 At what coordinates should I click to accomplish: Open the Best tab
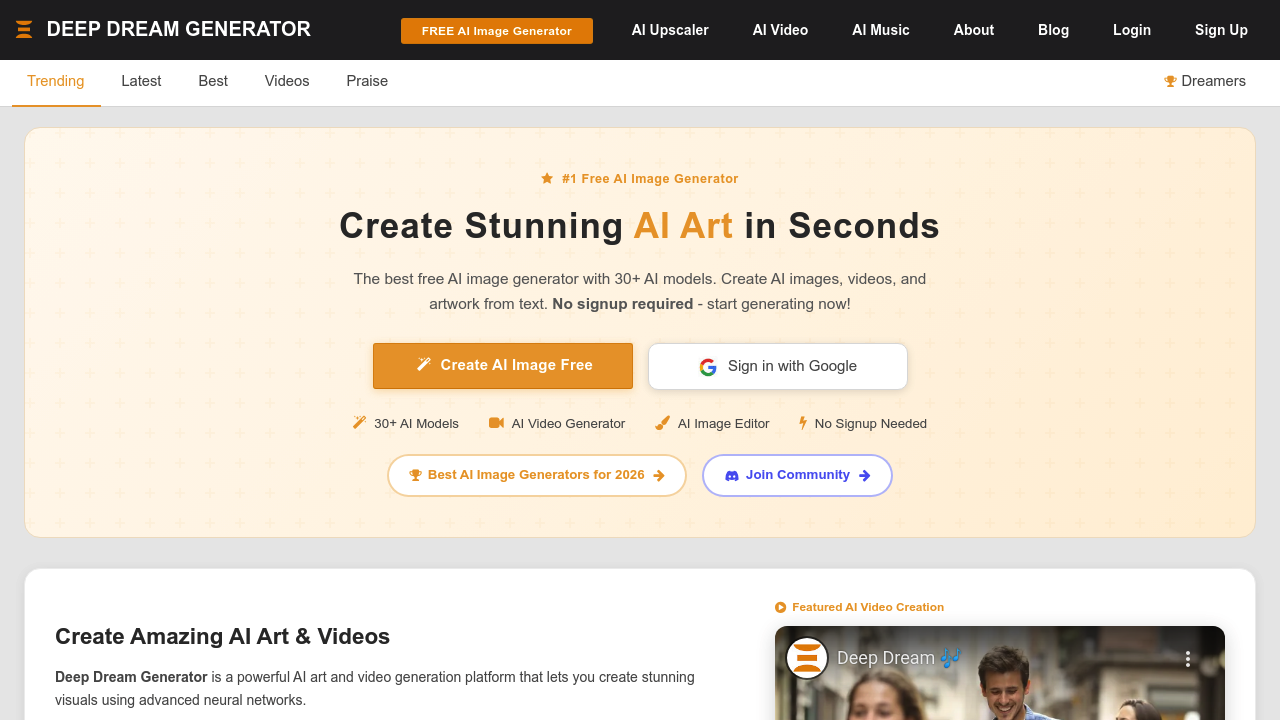[213, 81]
